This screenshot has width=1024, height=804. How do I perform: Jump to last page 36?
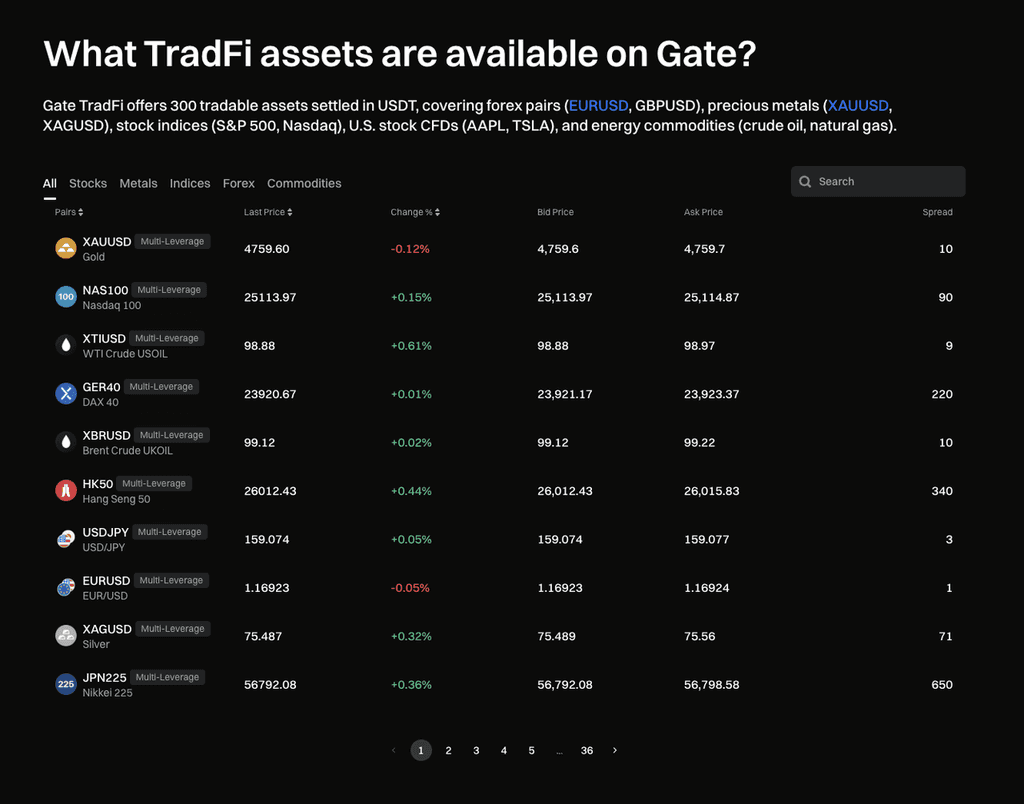[x=587, y=750]
